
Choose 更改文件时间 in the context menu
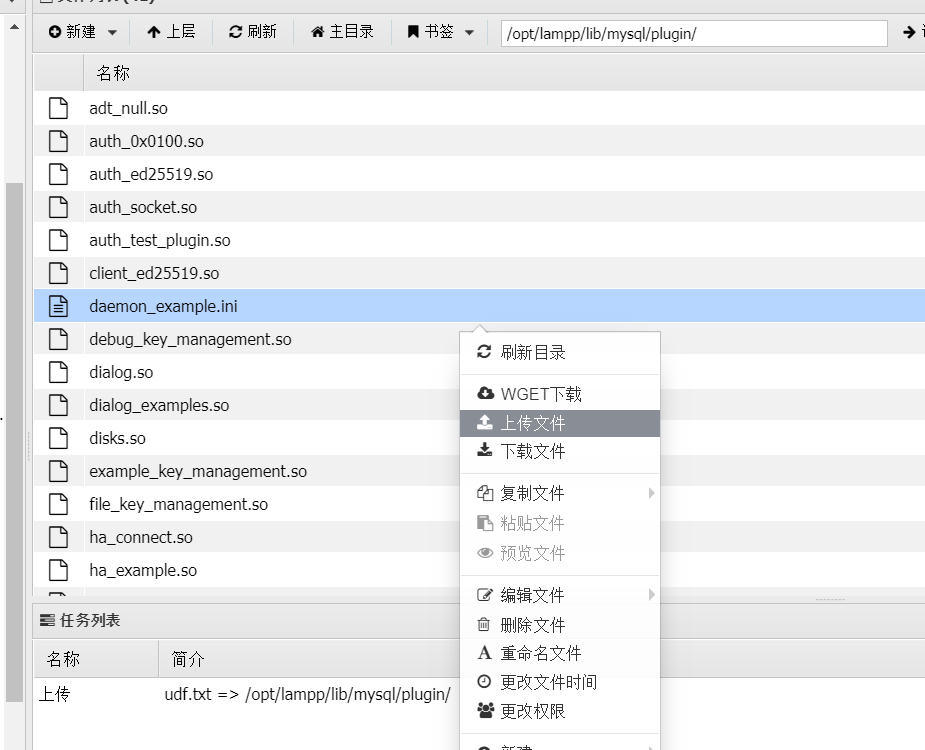[x=560, y=683]
